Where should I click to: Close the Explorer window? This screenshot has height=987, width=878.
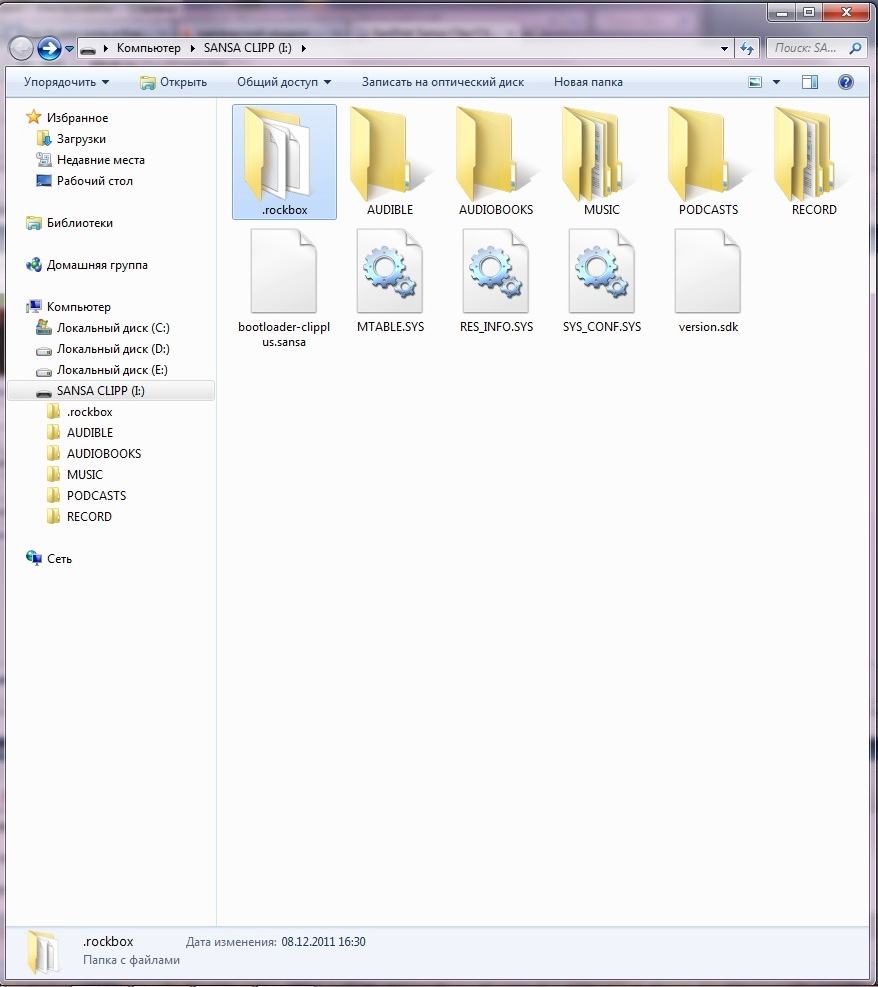(x=846, y=12)
